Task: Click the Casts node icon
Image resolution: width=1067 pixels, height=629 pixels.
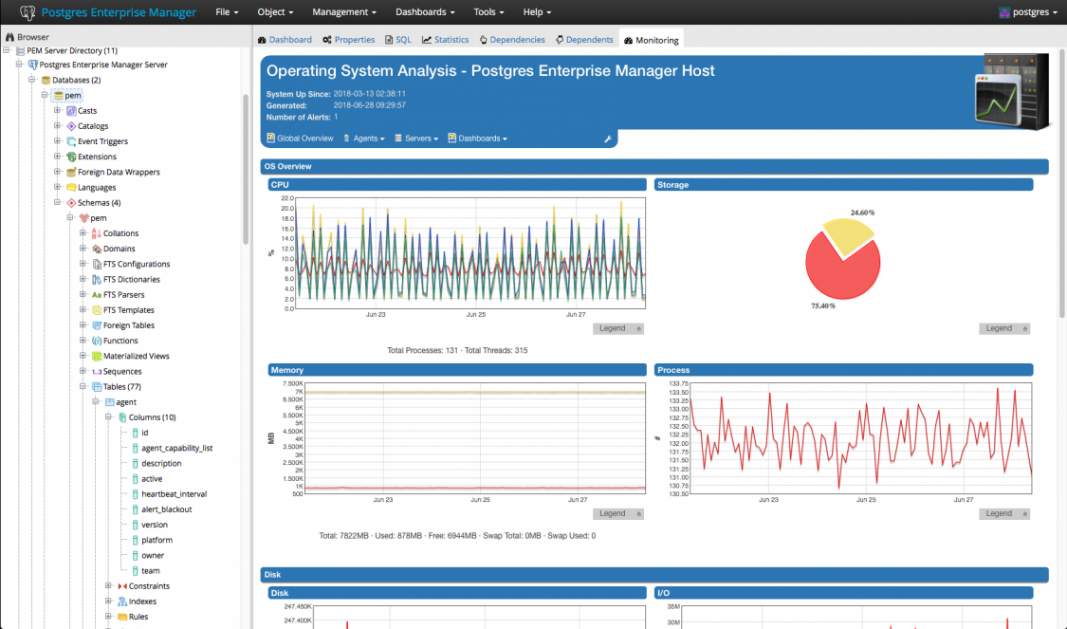Action: [71, 110]
